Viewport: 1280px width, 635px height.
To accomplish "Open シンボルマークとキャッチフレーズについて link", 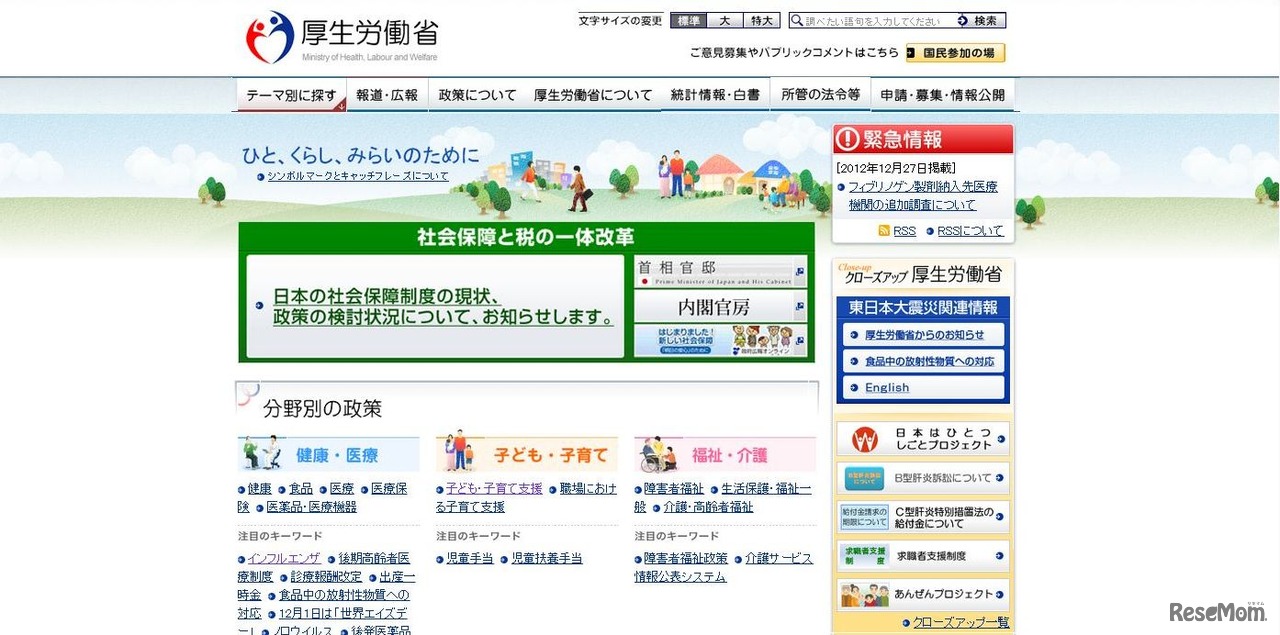I will (358, 176).
